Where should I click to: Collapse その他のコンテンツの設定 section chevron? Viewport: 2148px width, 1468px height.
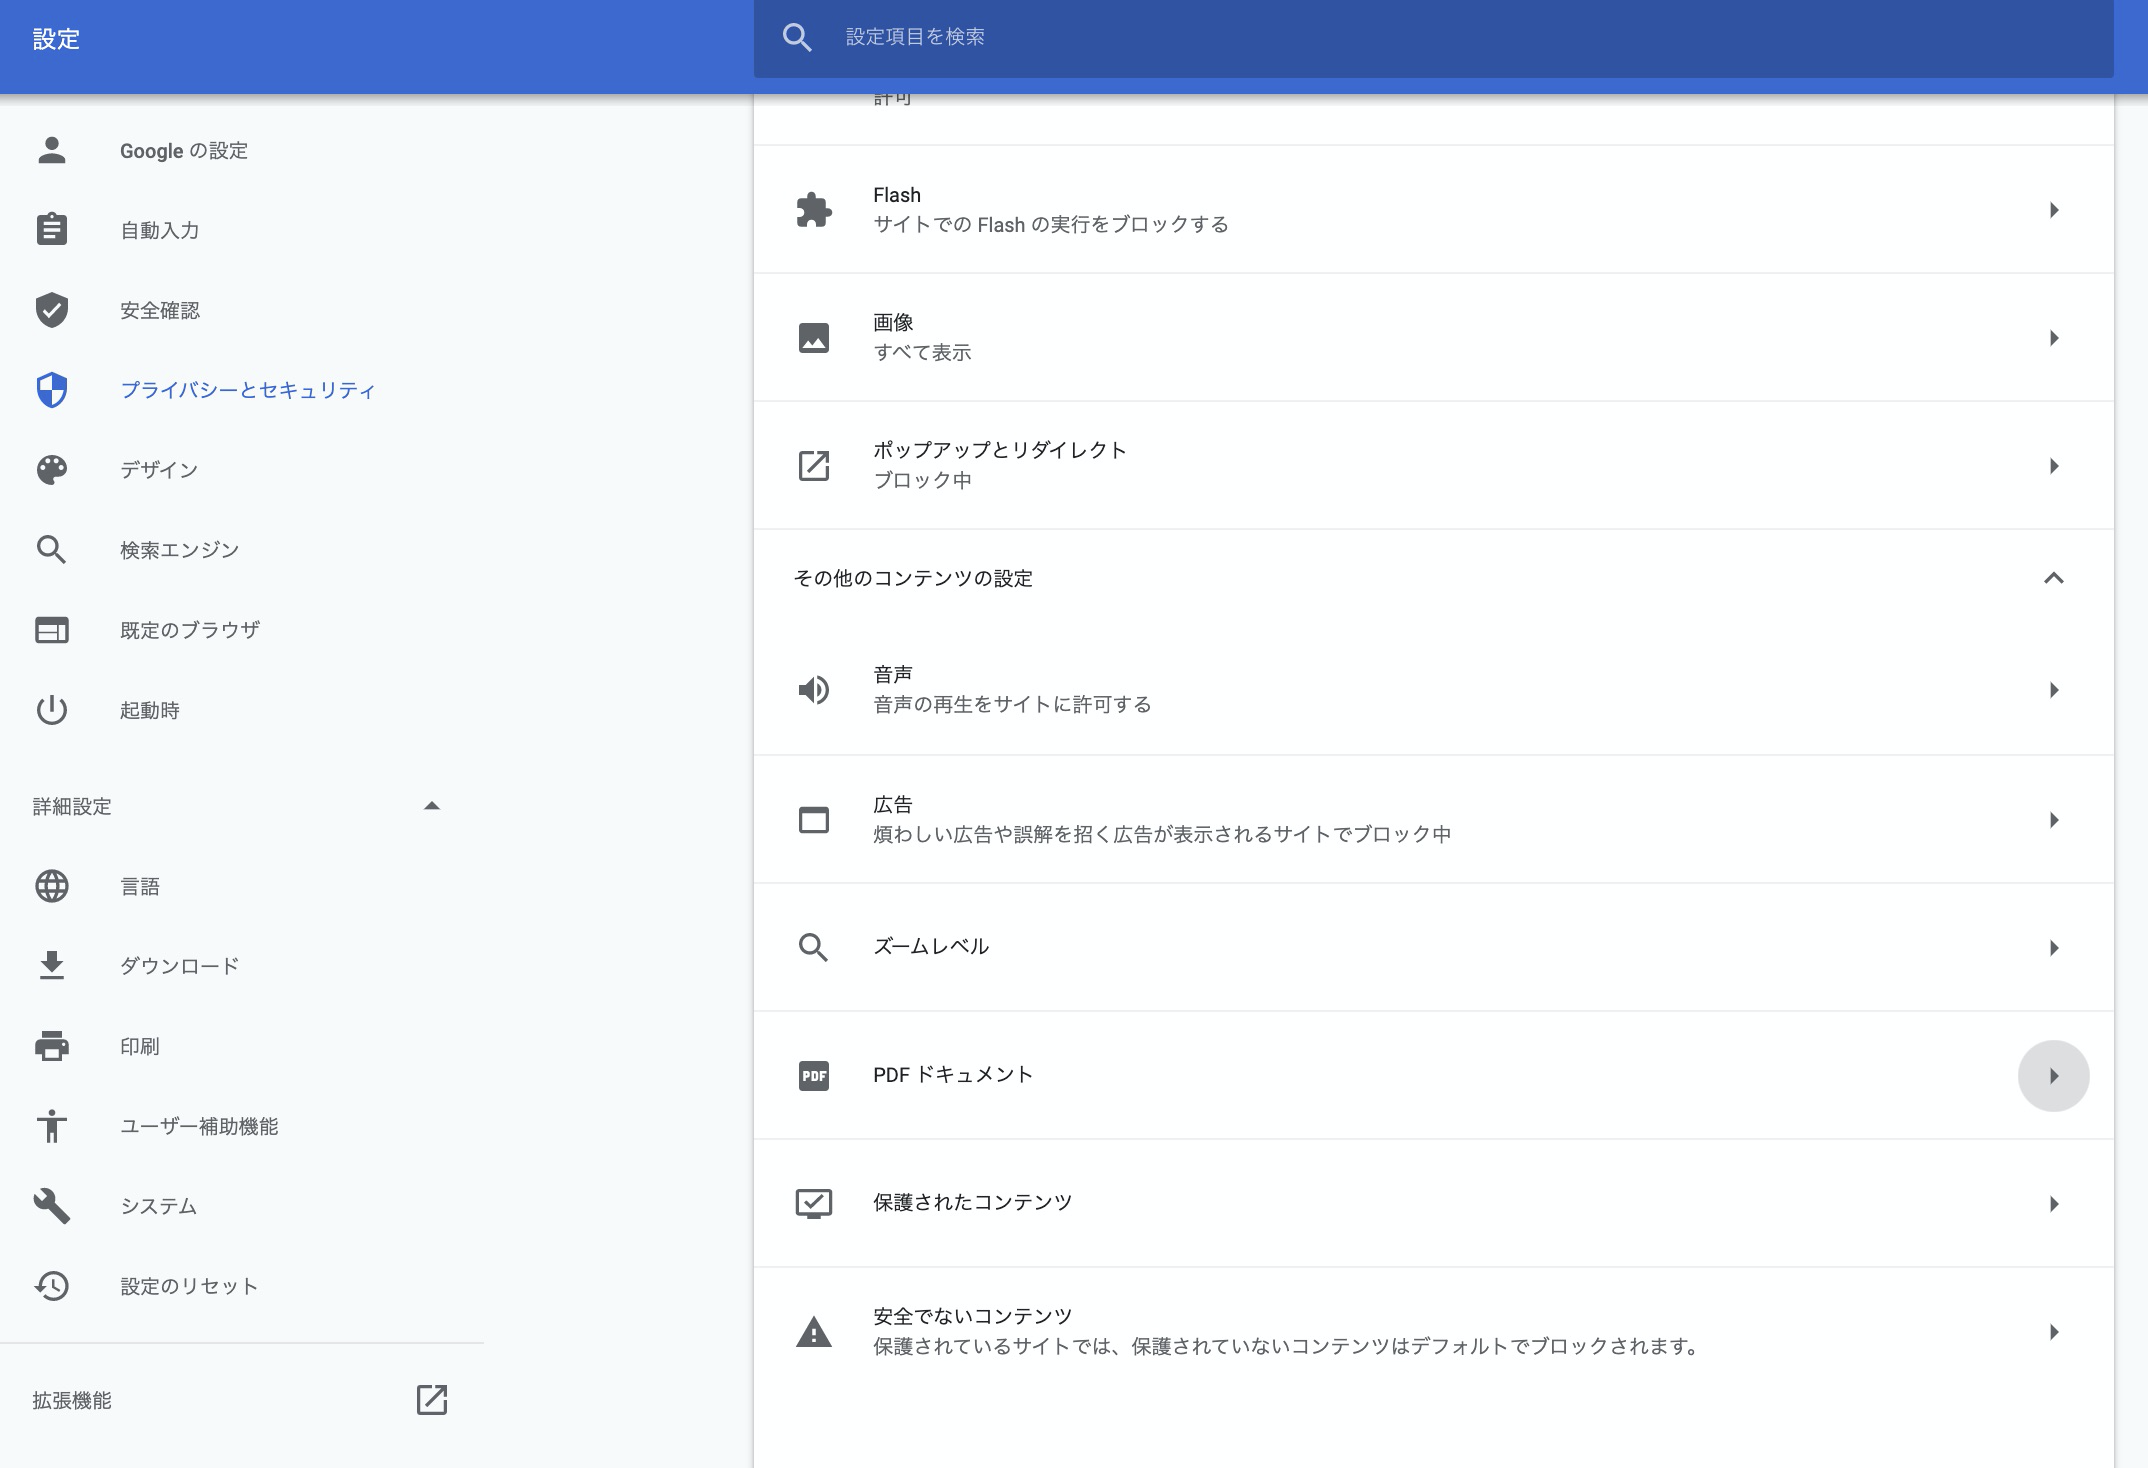[2054, 578]
